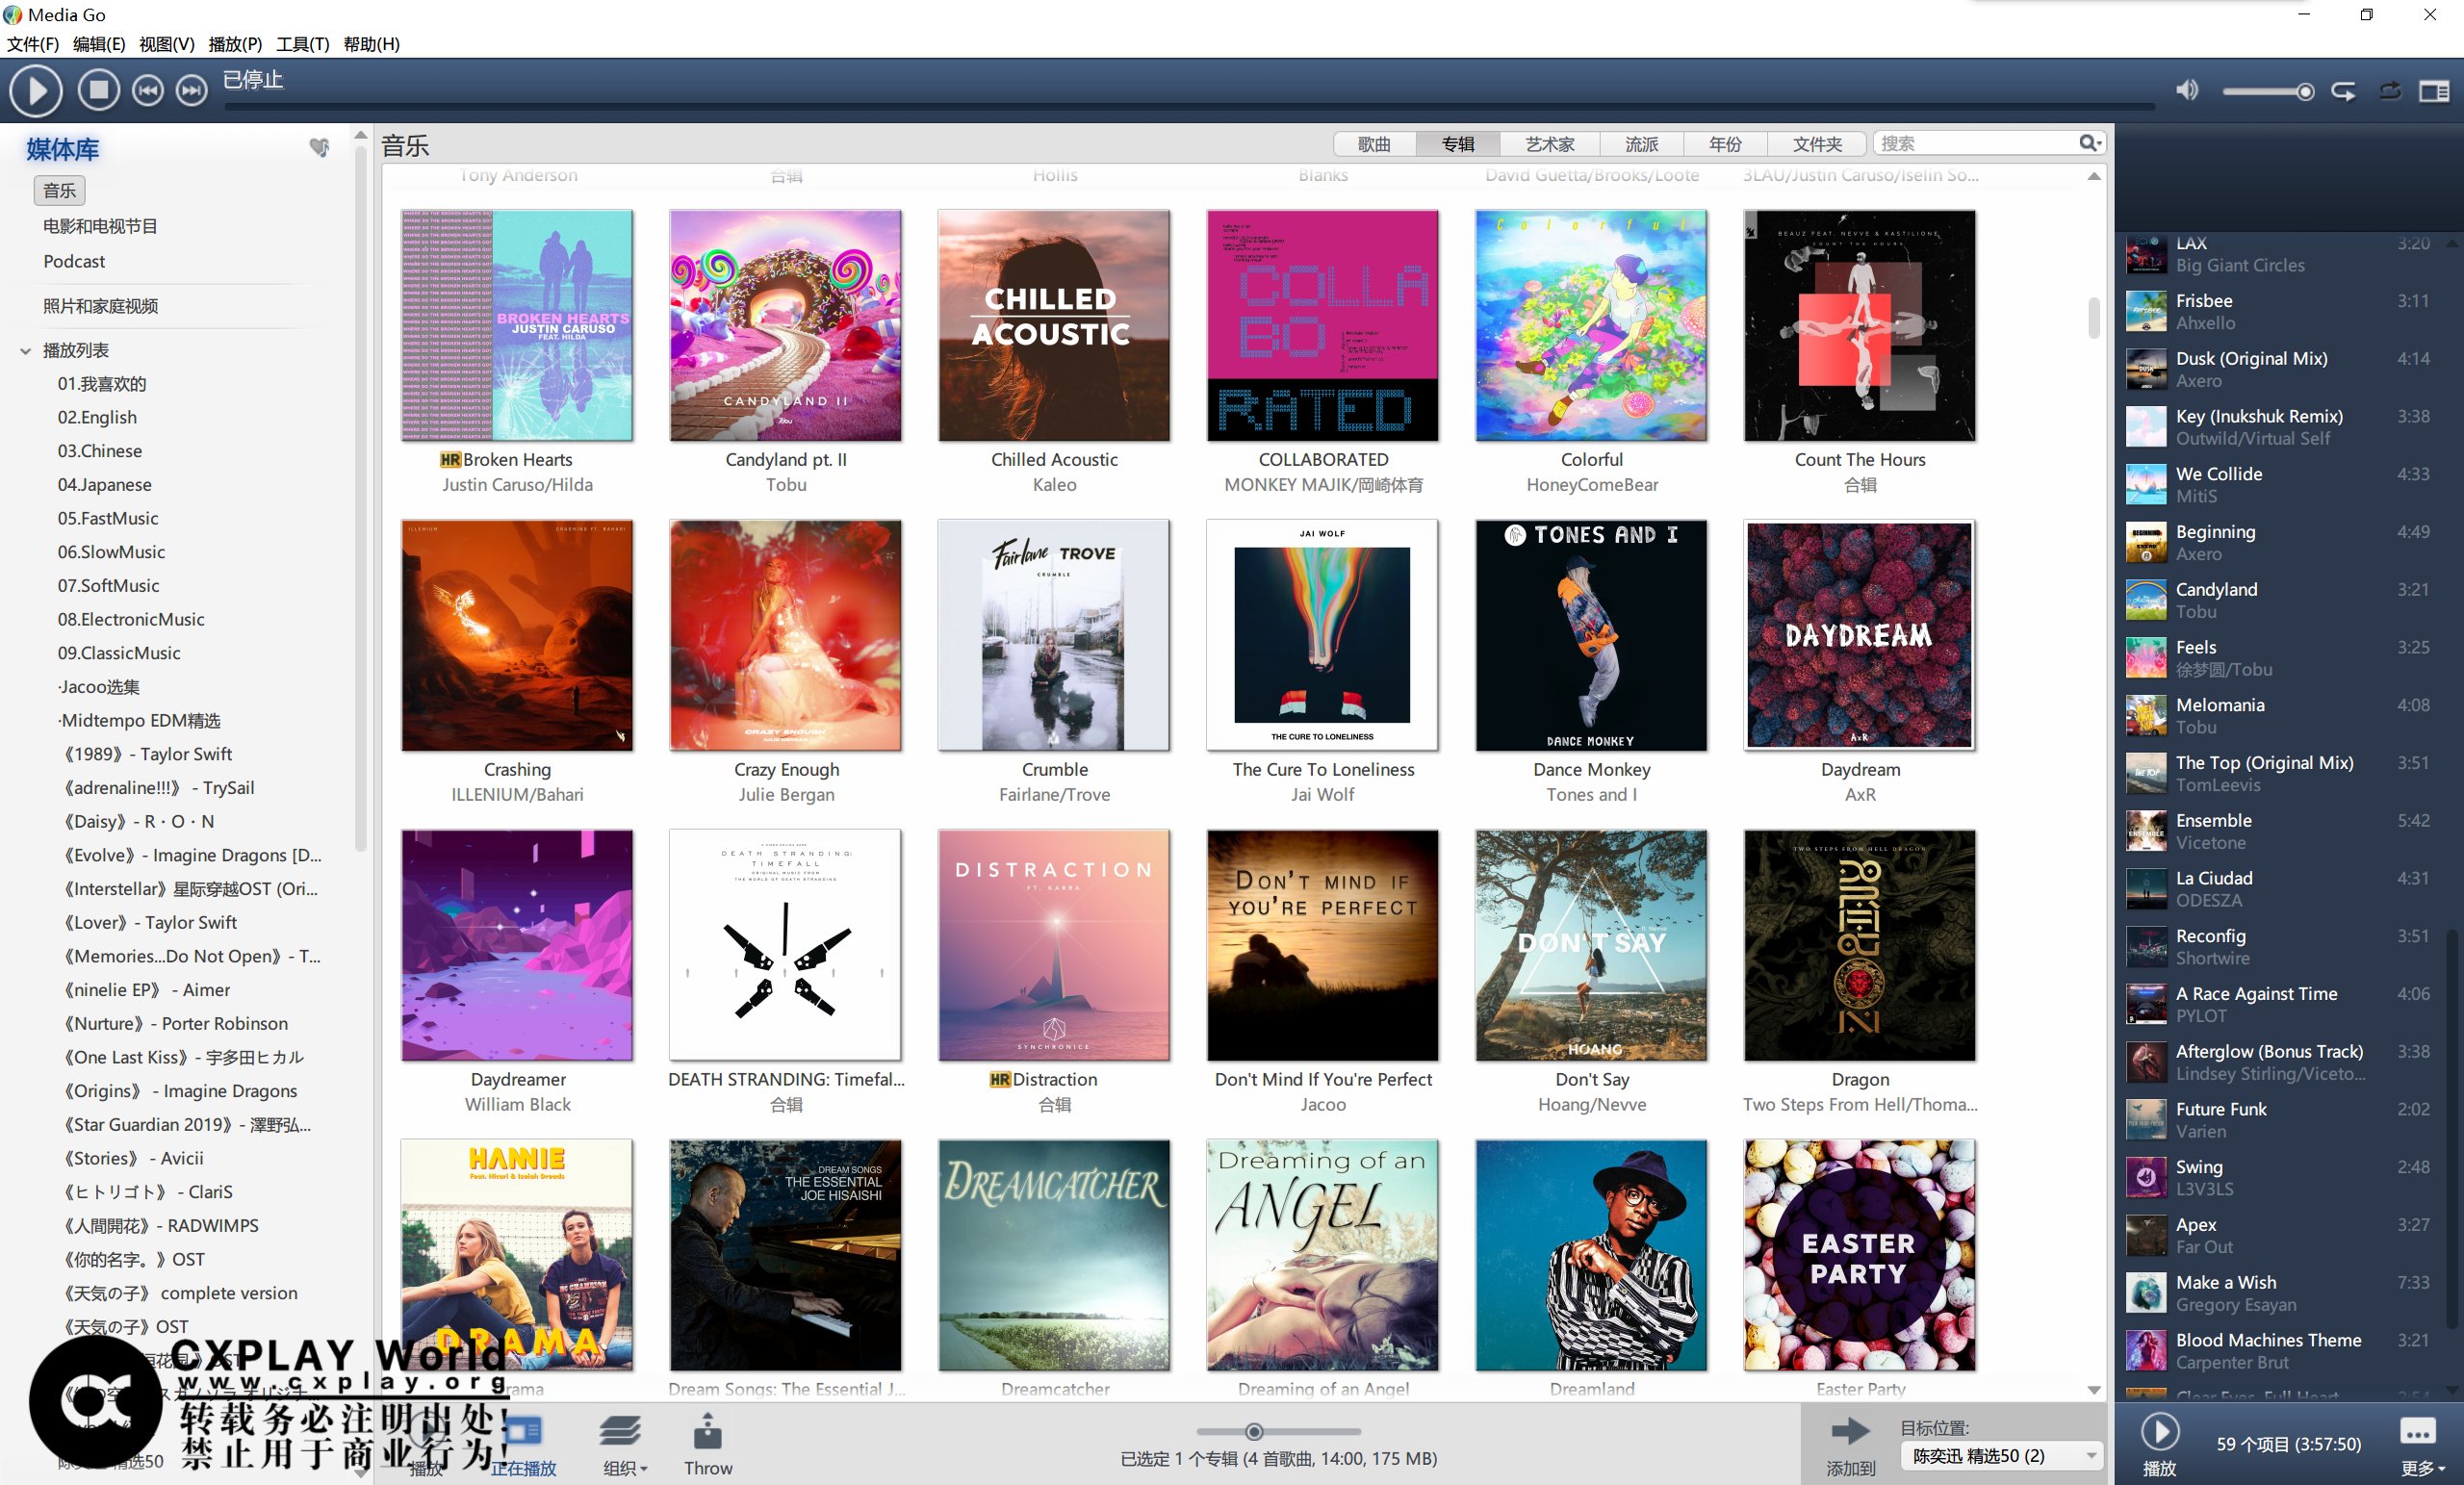The height and width of the screenshot is (1485, 2464).
Task: Switch to the 文件夹 view tab
Action: 1817,144
